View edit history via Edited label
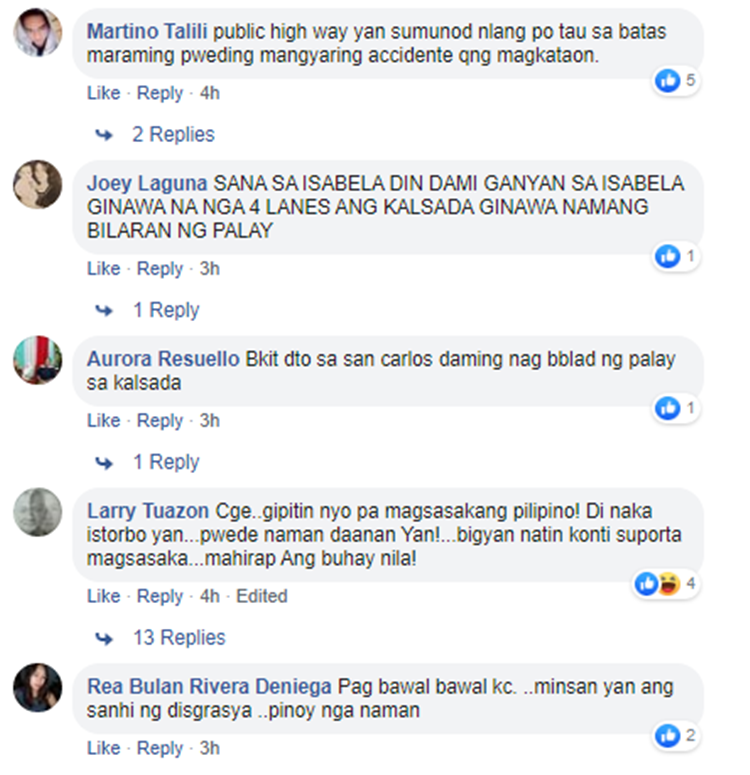The width and height of the screenshot is (750, 775). [x=262, y=596]
